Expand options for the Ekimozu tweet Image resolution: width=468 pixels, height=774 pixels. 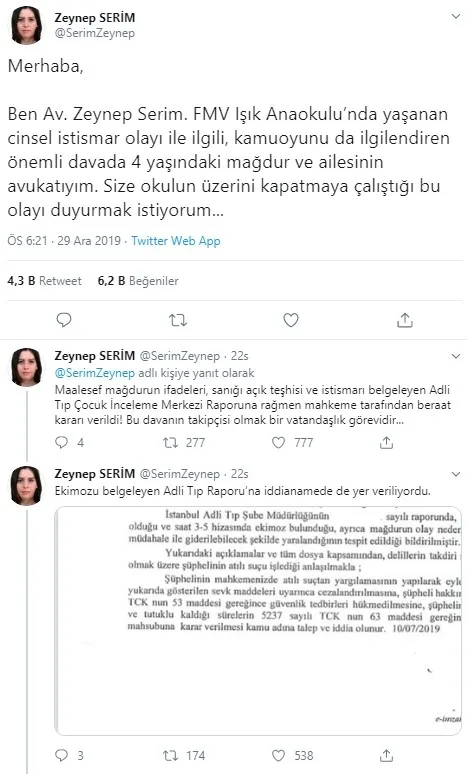pos(456,474)
